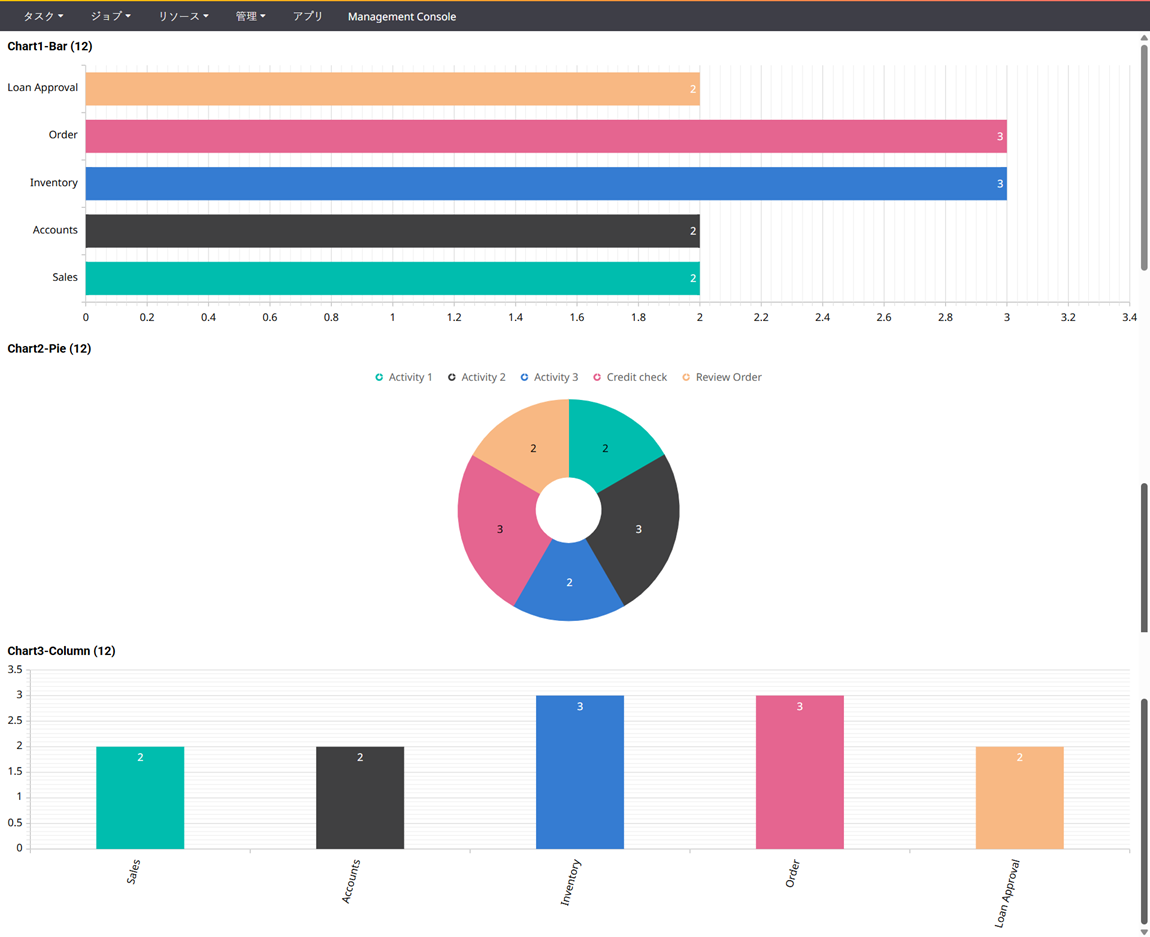Open the リソース dropdown menu

(x=183, y=17)
